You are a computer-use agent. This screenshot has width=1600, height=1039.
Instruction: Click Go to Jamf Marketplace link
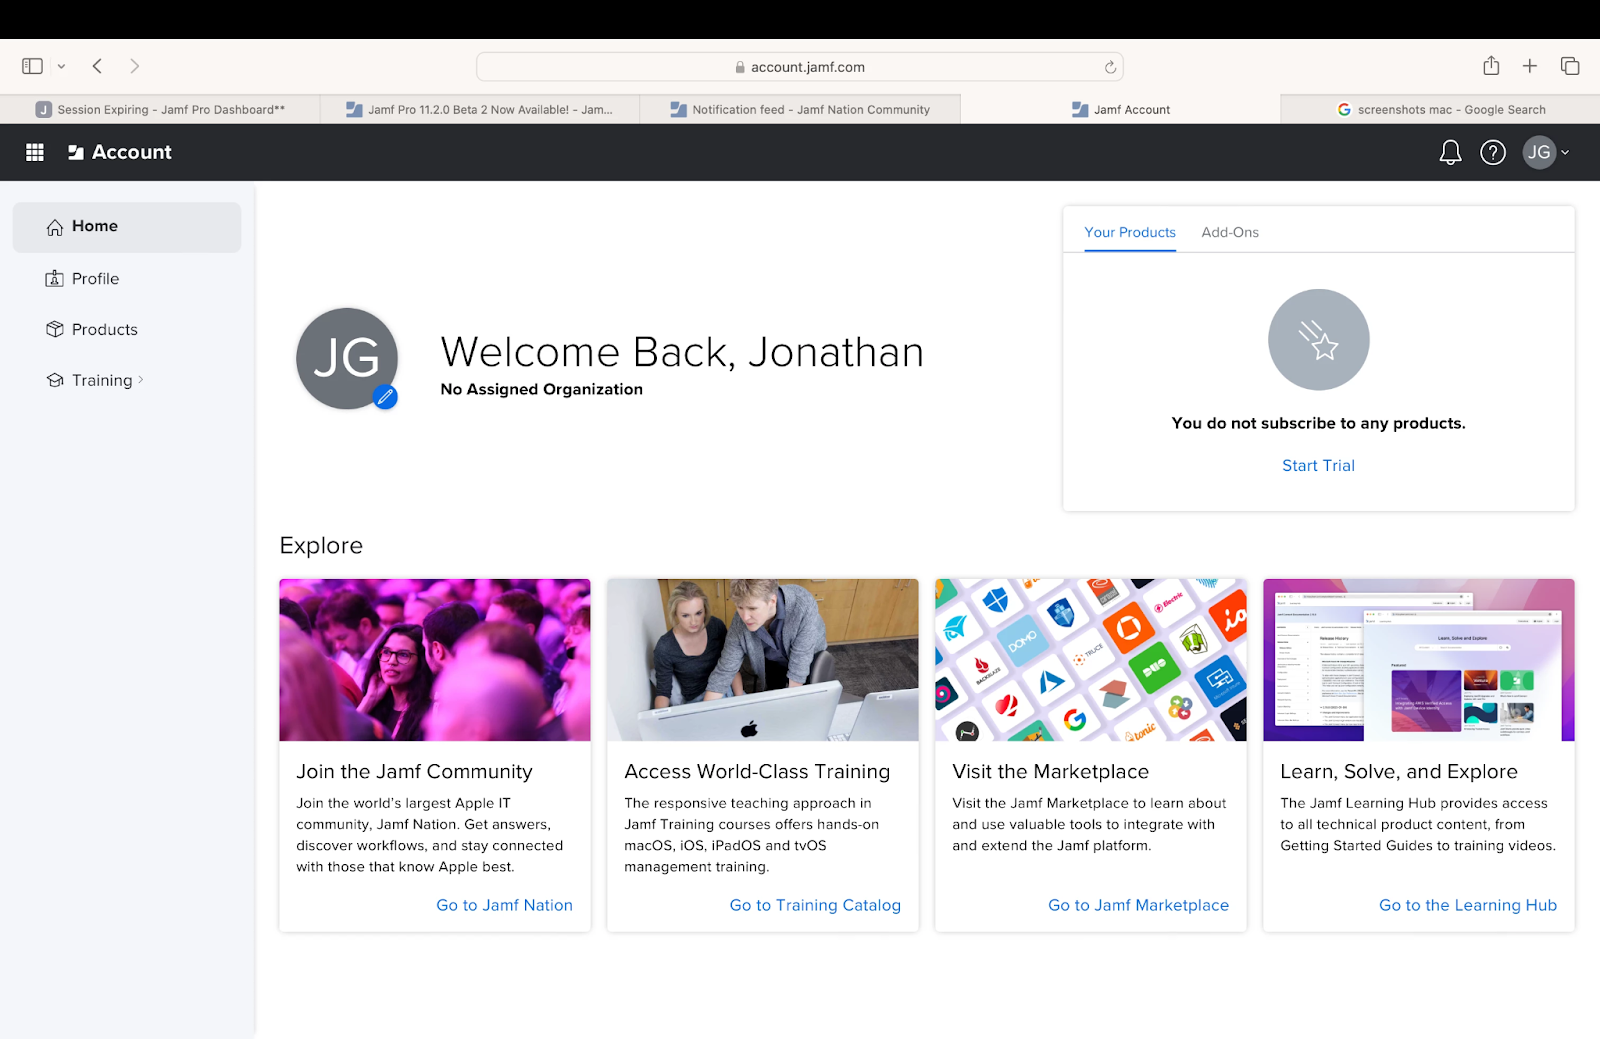(x=1138, y=905)
